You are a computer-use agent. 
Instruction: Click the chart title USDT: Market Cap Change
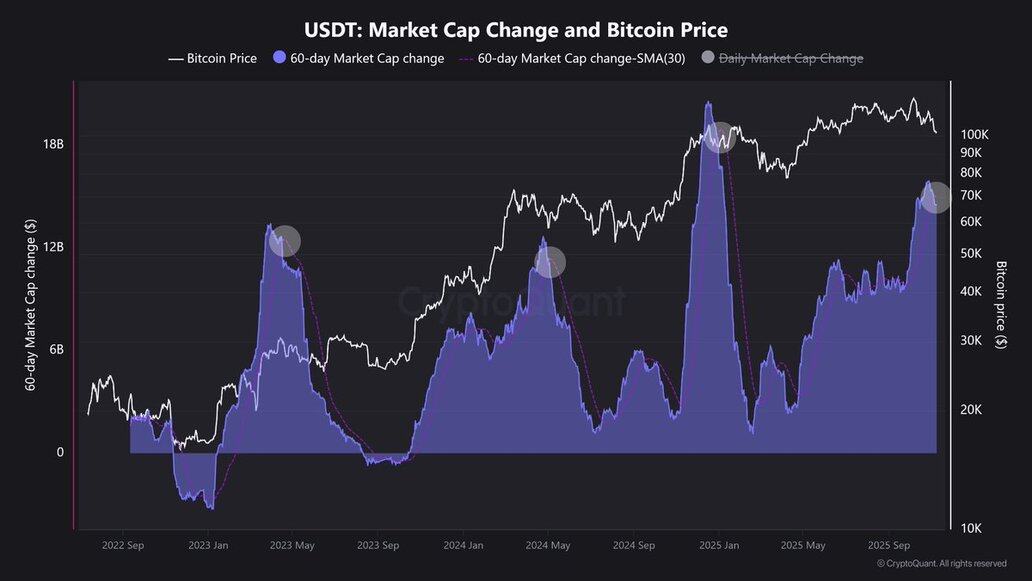click(x=516, y=30)
